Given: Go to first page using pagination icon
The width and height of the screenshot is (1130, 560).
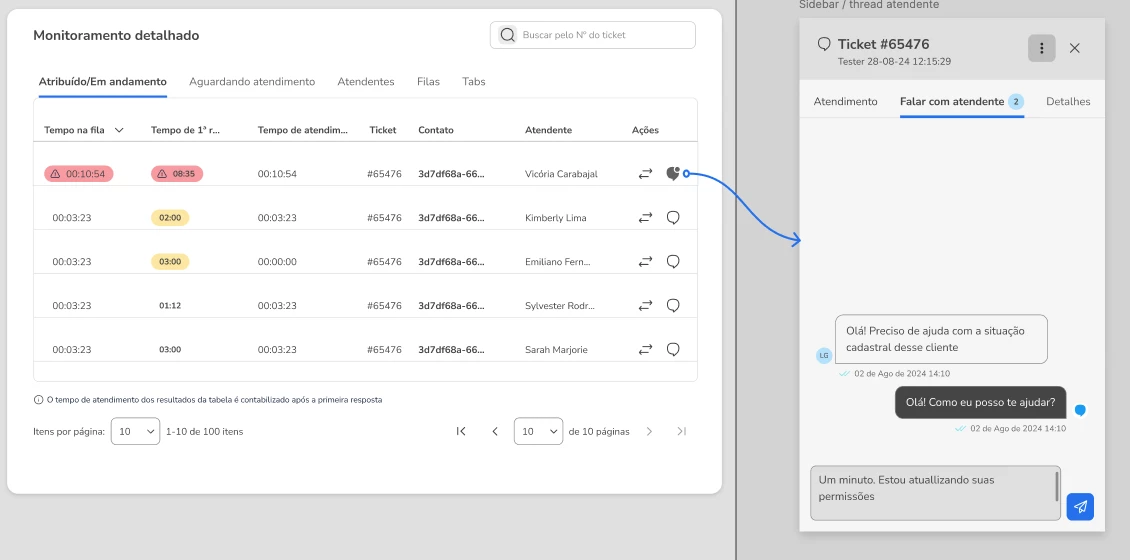Looking at the screenshot, I should (461, 431).
